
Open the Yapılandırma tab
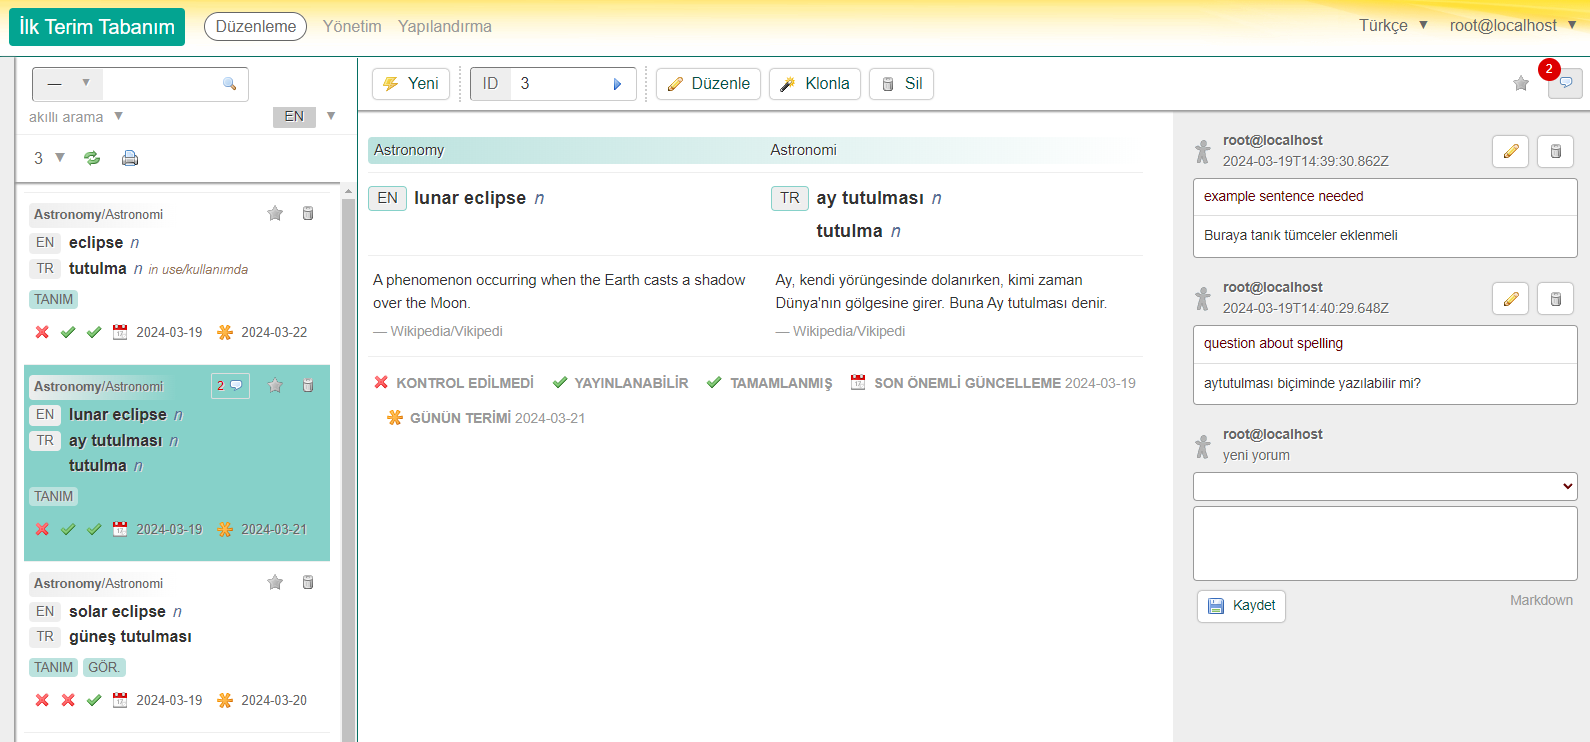445,26
